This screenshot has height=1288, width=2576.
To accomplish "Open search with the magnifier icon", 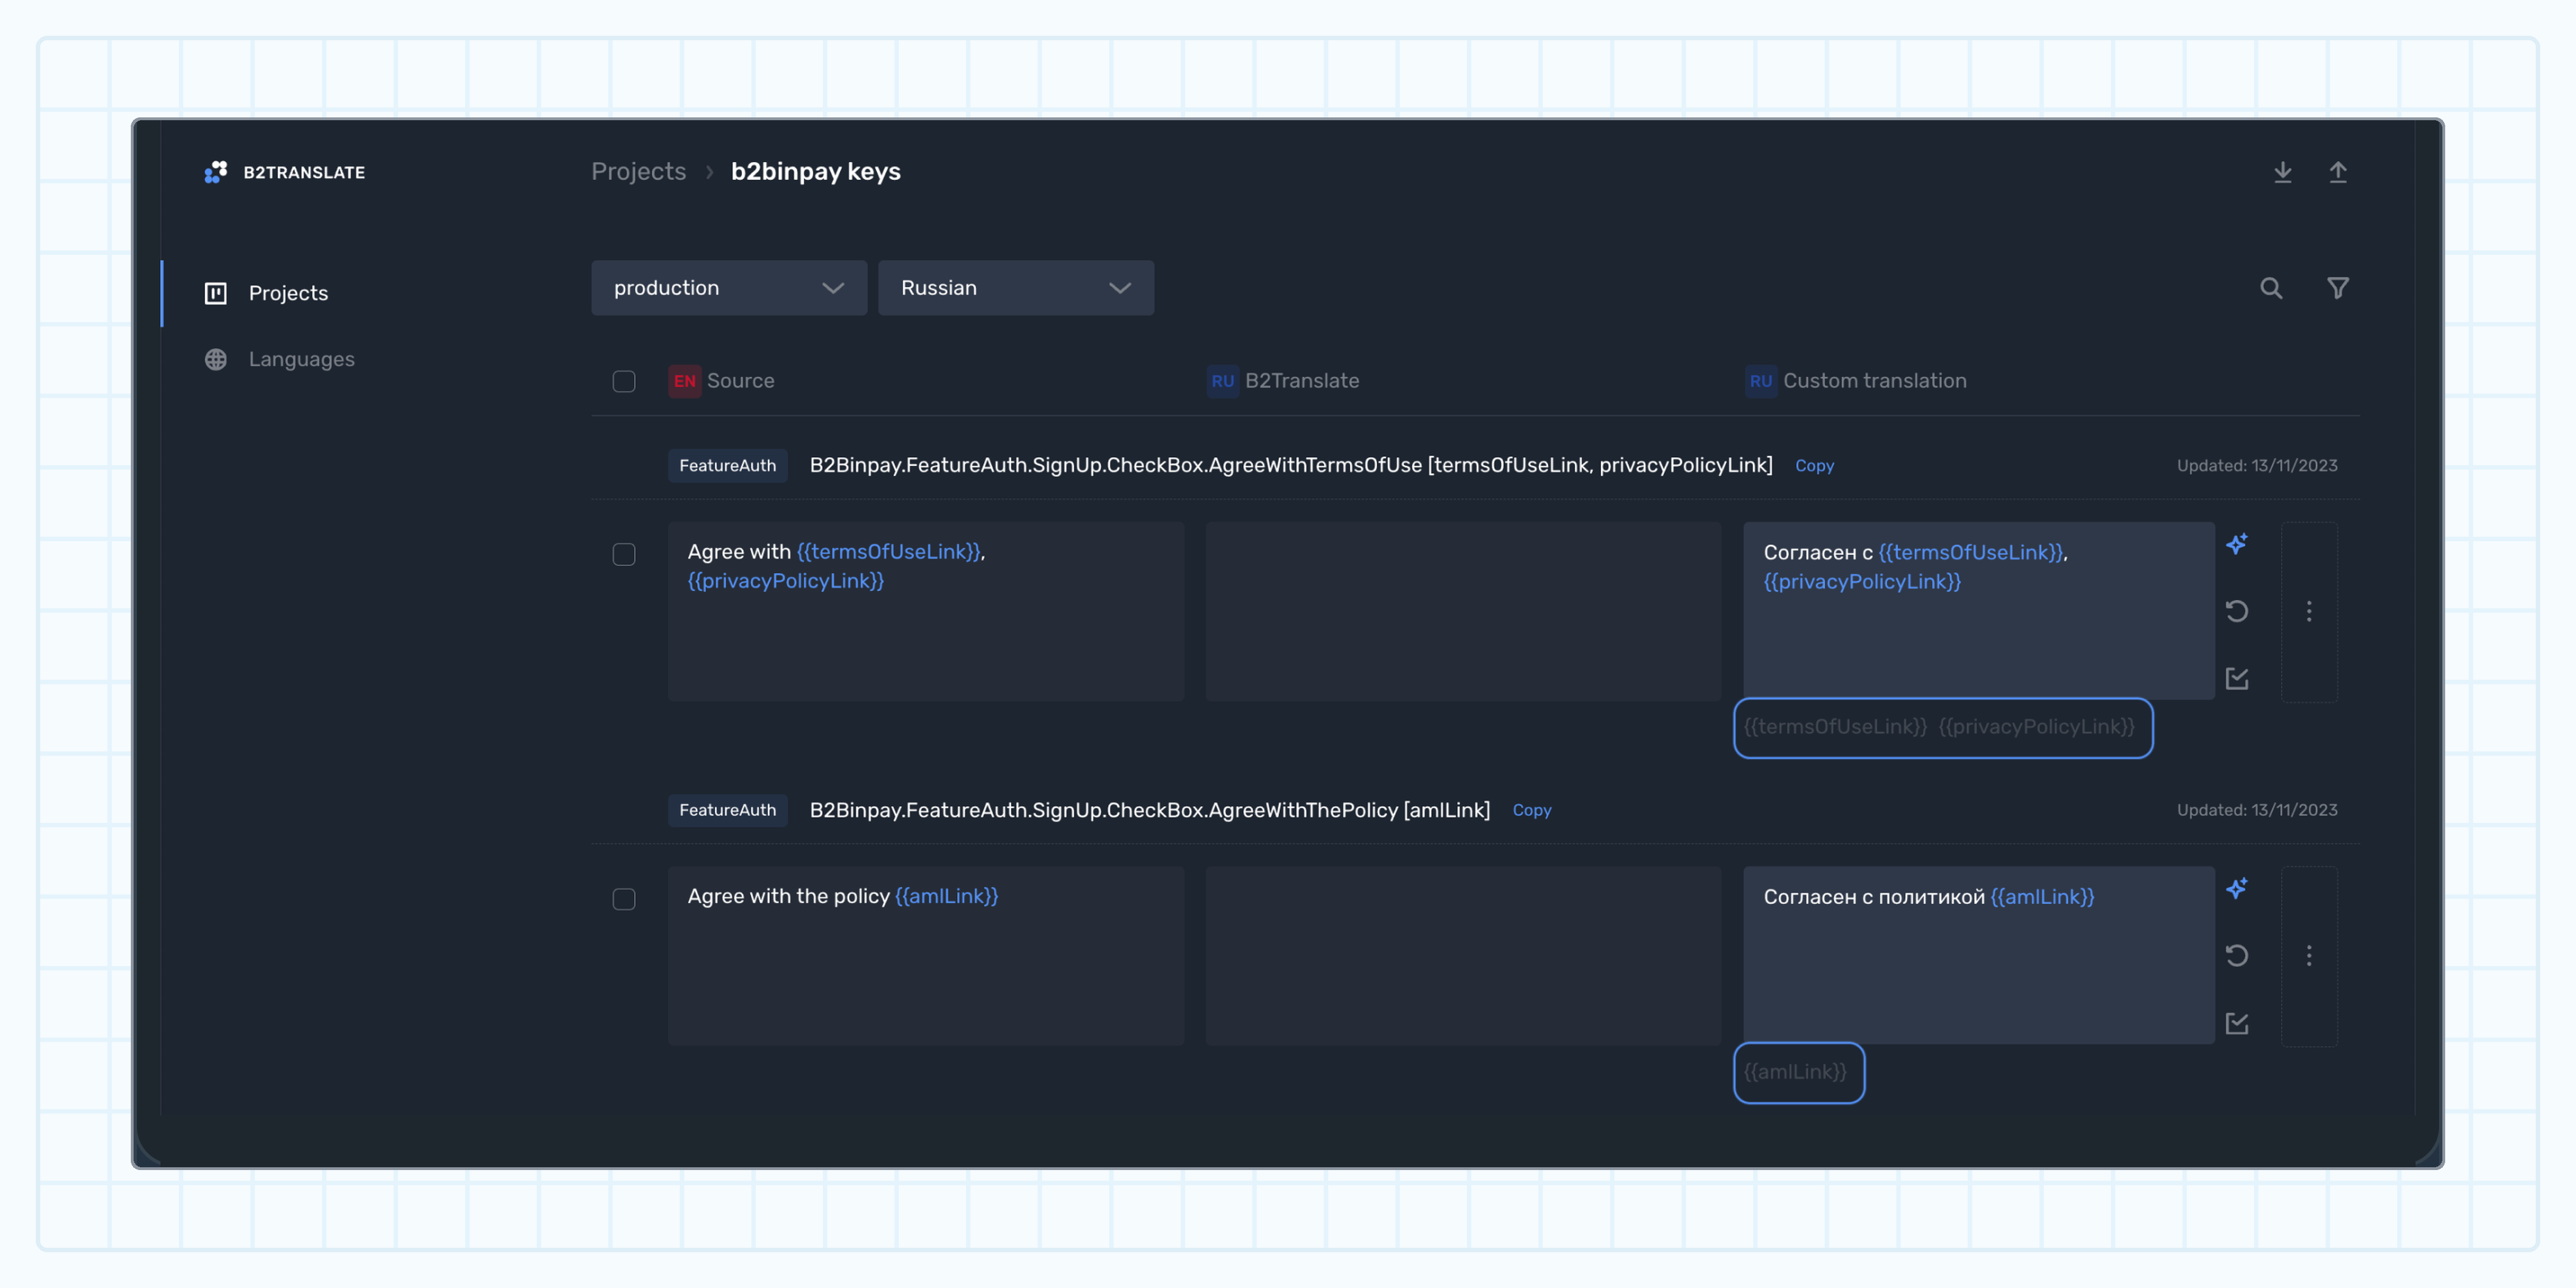I will (2271, 288).
